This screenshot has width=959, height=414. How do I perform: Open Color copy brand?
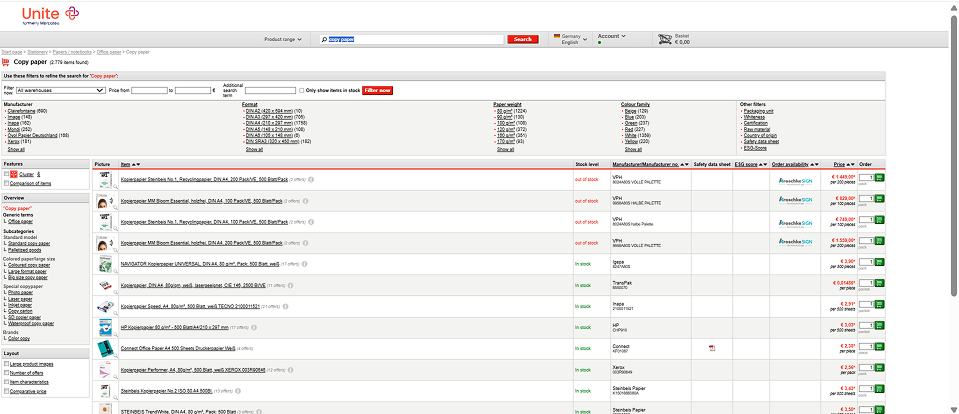point(18,338)
